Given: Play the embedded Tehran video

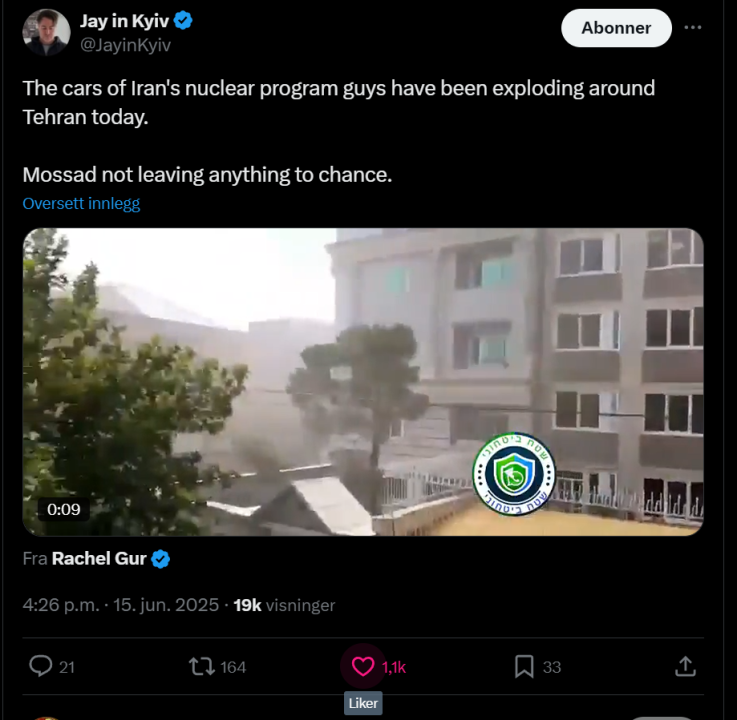Looking at the screenshot, I should coord(363,382).
